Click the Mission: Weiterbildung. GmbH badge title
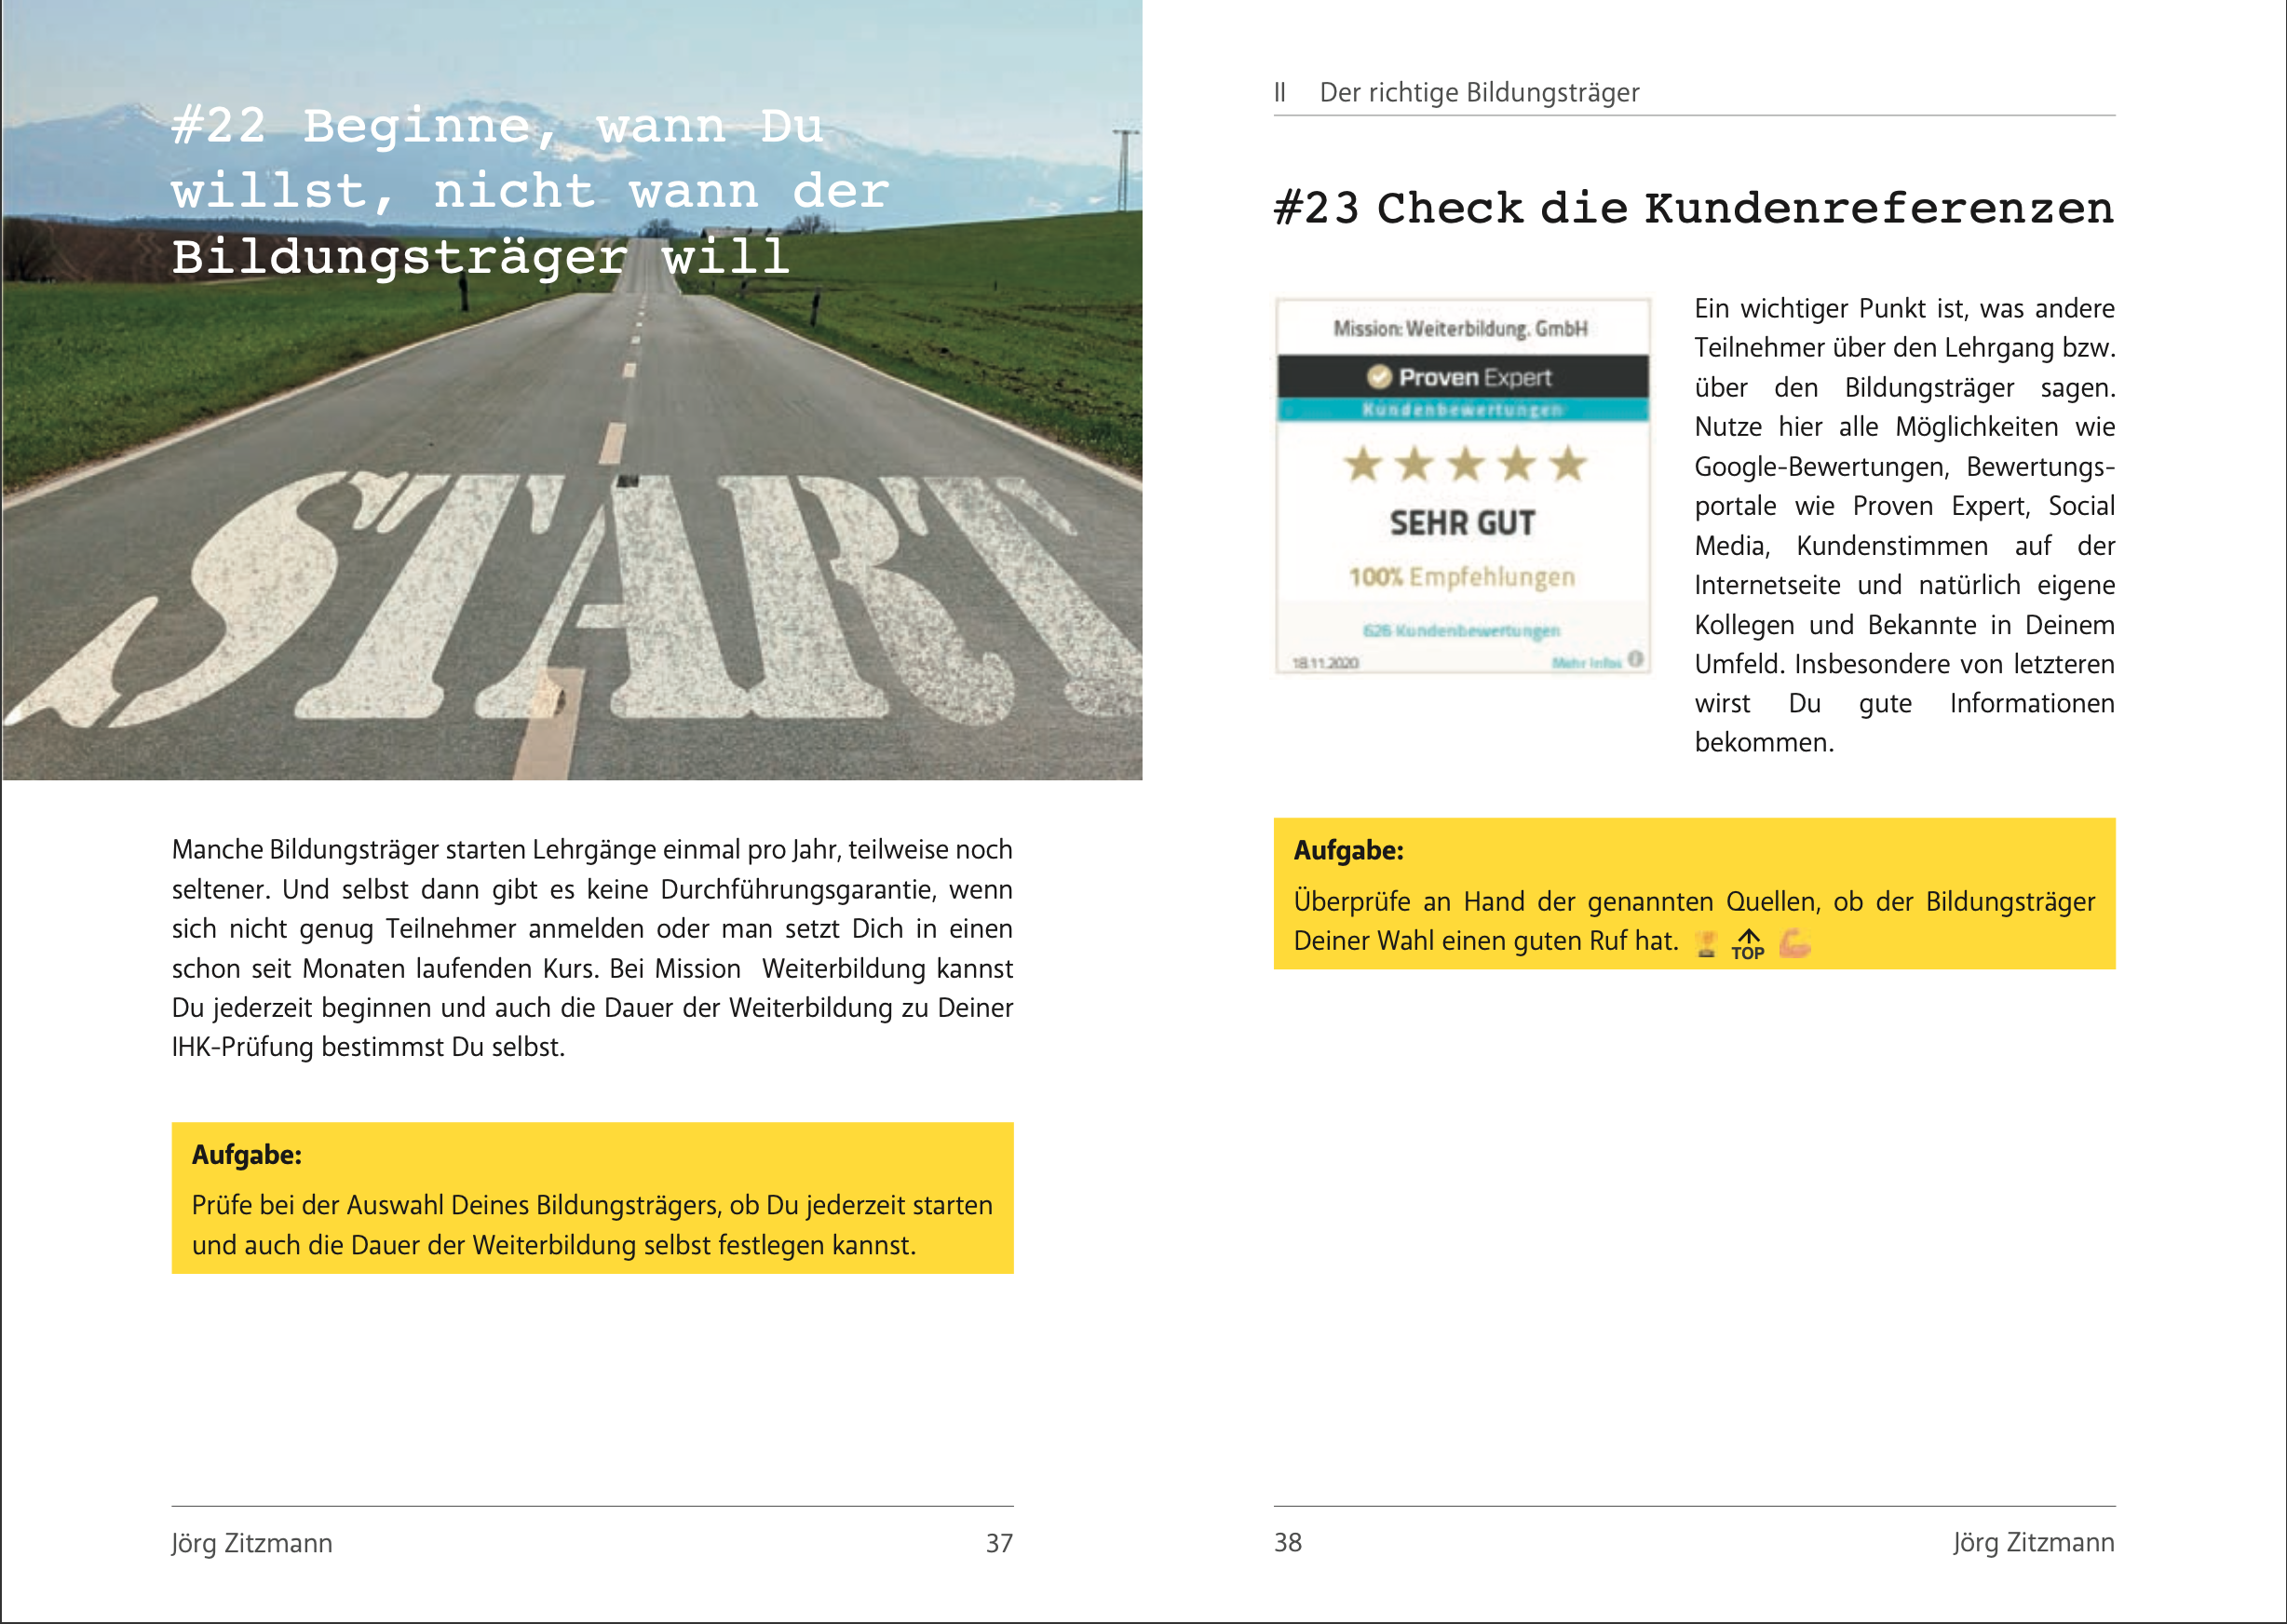Viewport: 2287px width, 1624px height. click(x=1461, y=328)
